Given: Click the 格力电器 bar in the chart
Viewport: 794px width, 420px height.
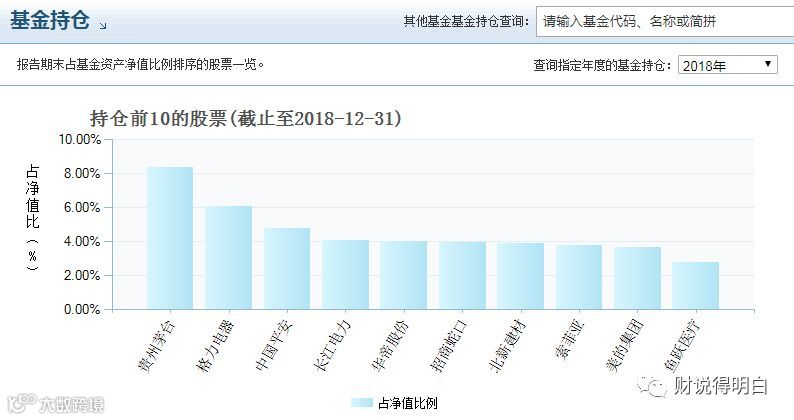Looking at the screenshot, I should point(228,257).
